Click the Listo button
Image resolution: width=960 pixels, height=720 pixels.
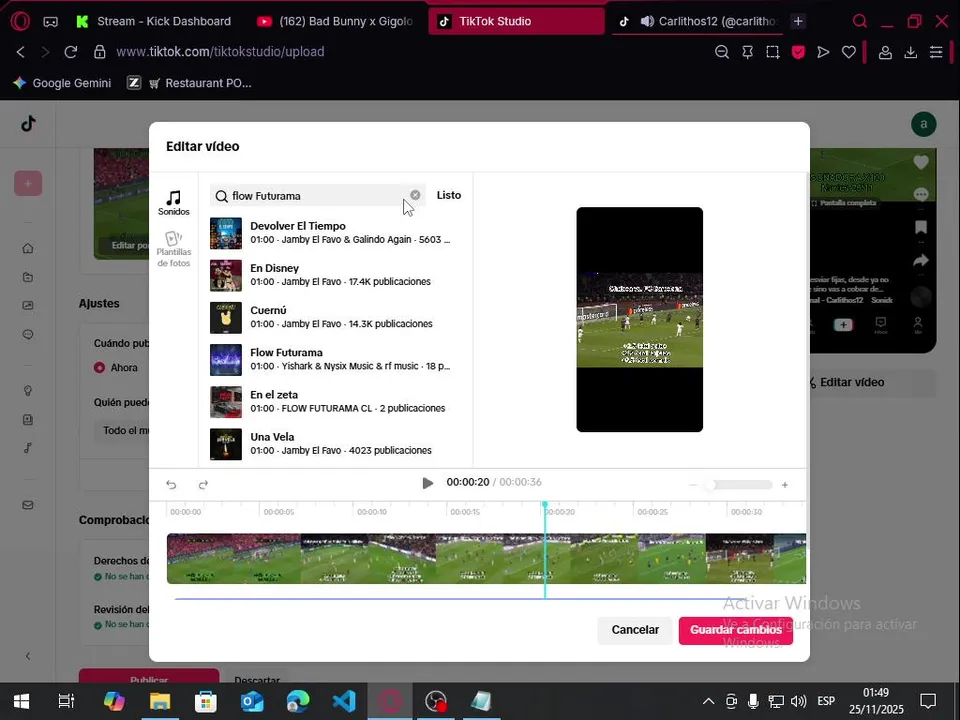point(449,195)
